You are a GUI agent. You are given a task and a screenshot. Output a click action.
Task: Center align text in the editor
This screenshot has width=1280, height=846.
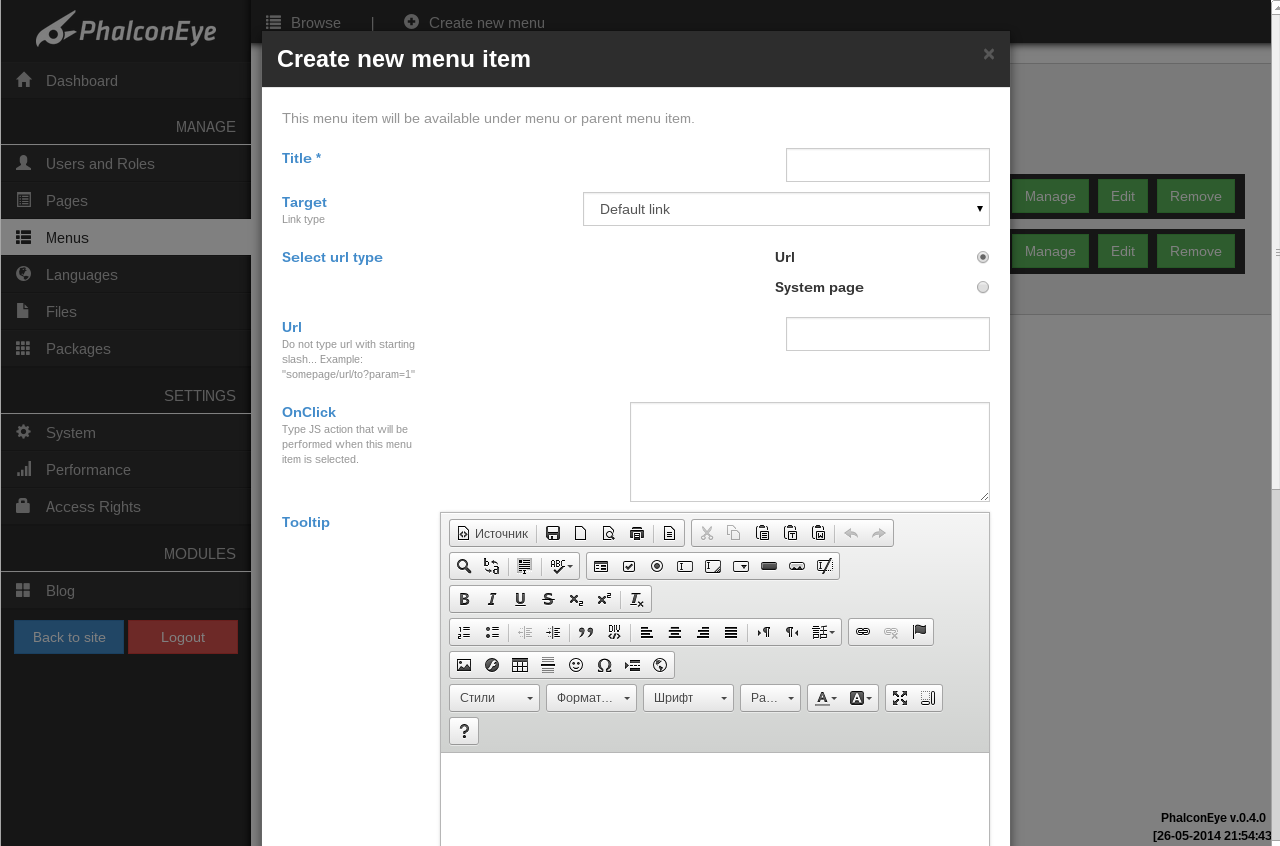coord(675,632)
